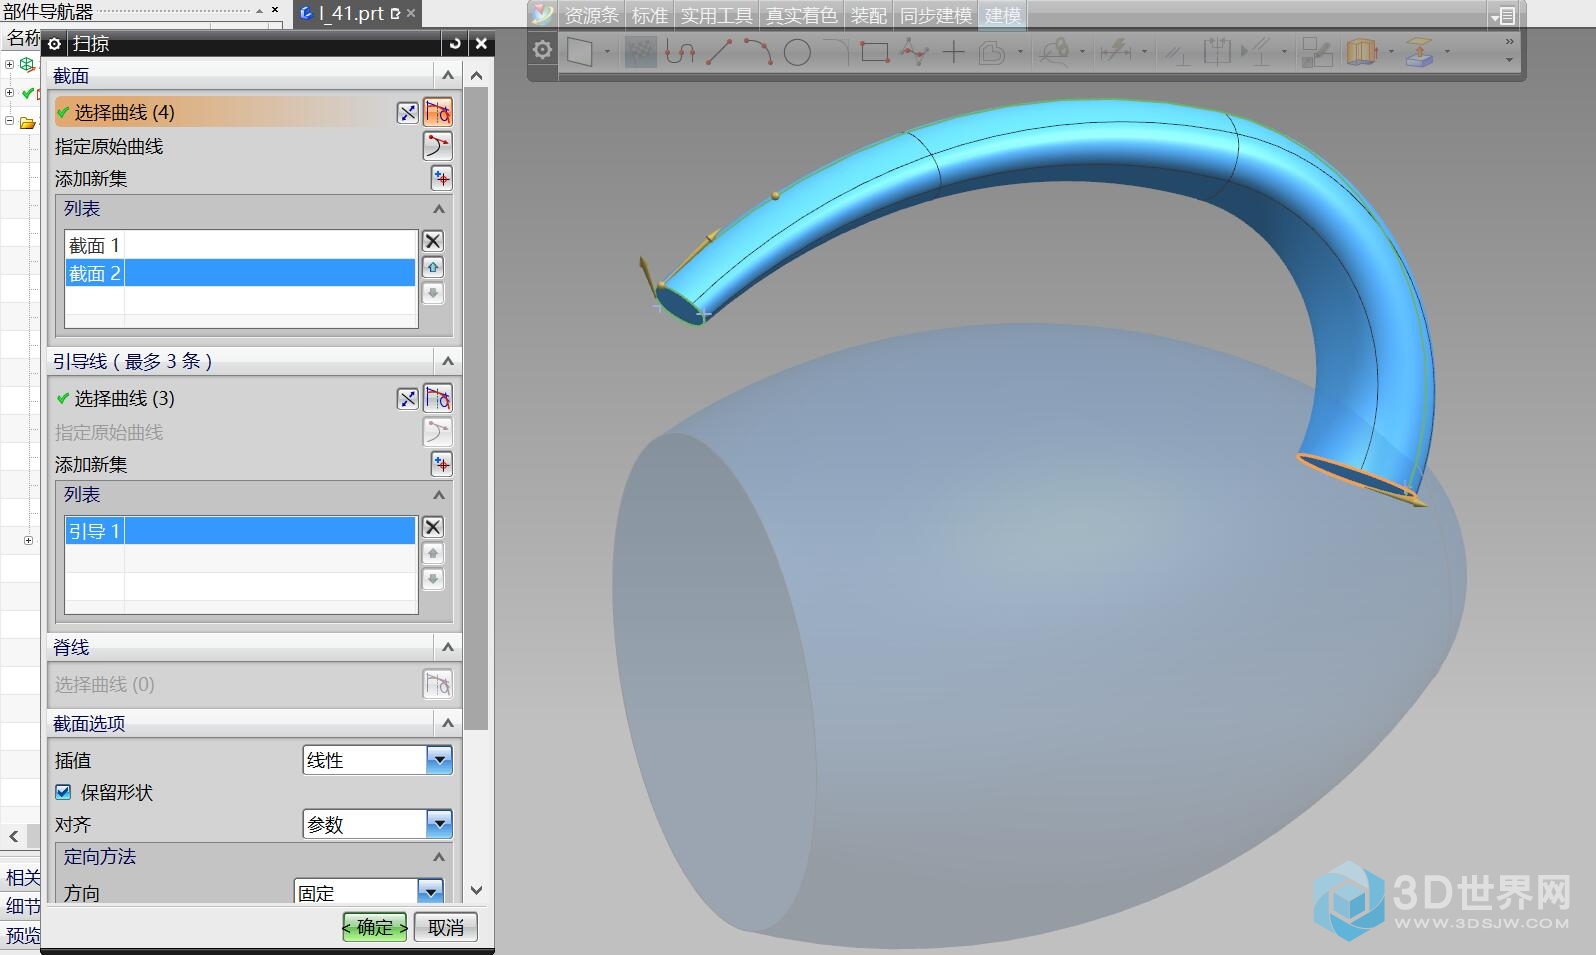
Task: Open the 对齐 dropdown
Action: 439,825
